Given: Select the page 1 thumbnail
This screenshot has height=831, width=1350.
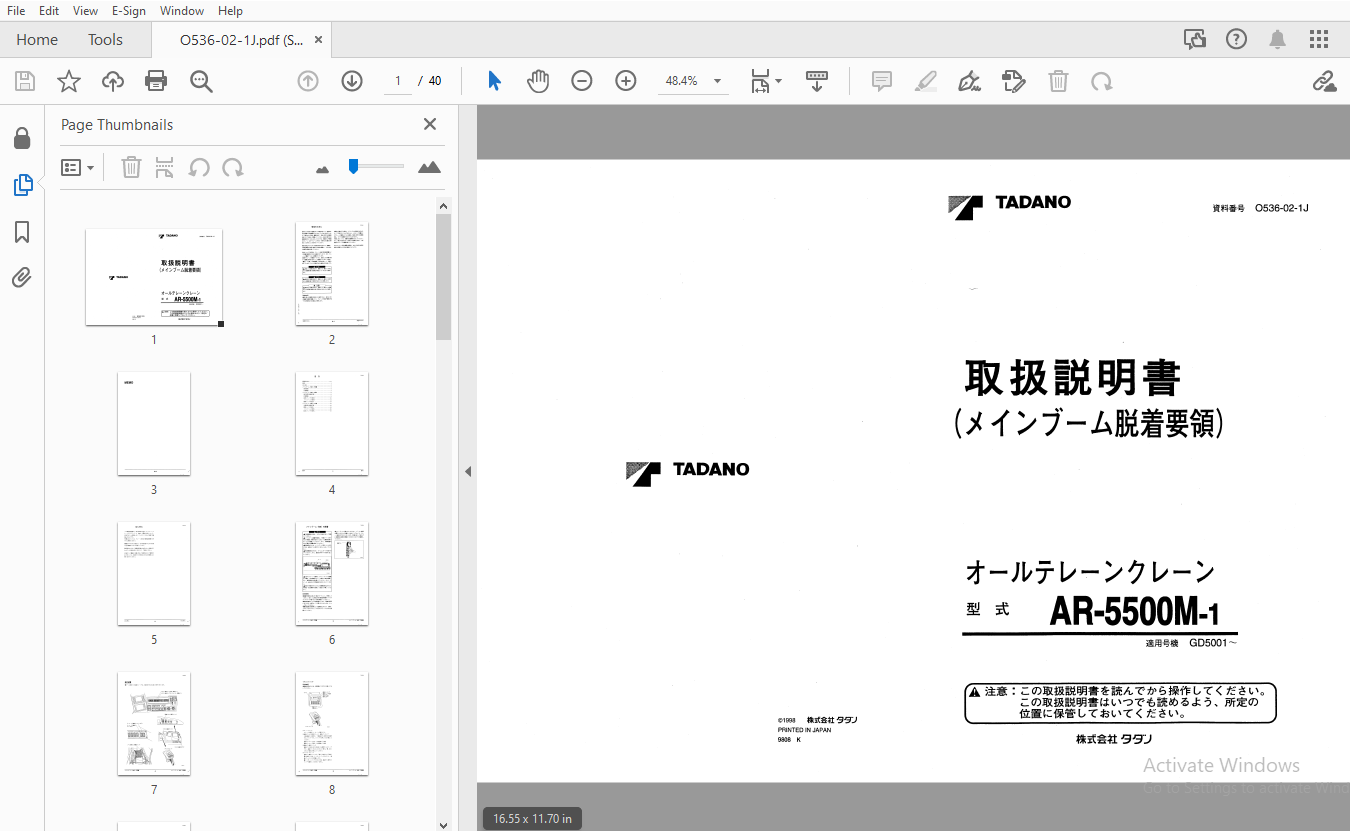Looking at the screenshot, I should [154, 277].
